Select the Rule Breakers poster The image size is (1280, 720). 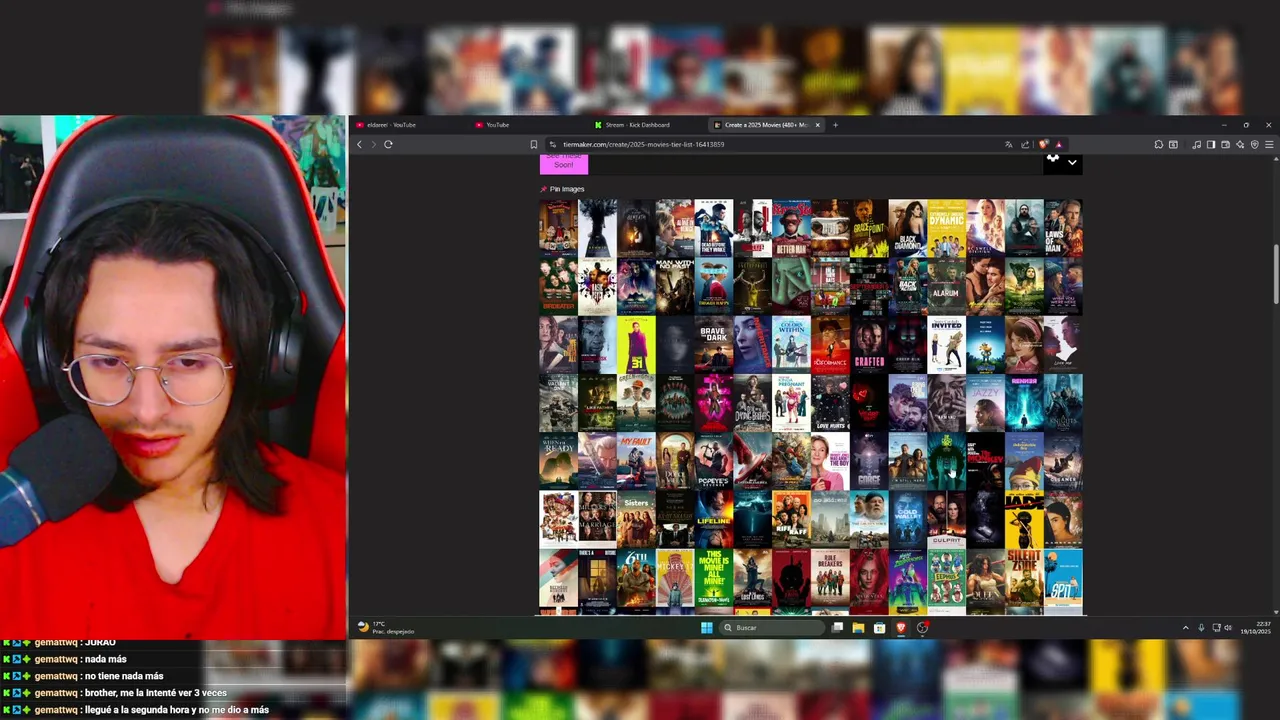[x=829, y=577]
